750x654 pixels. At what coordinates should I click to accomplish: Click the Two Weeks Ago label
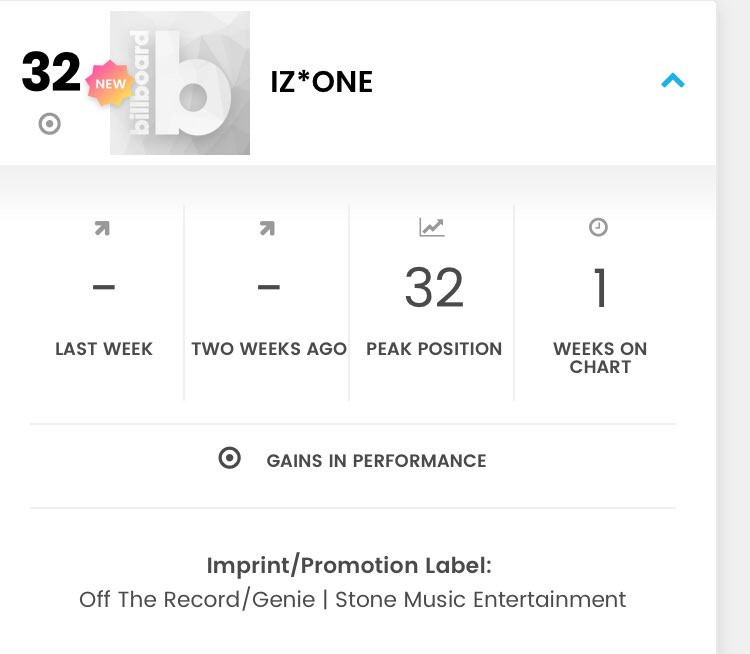[x=269, y=349]
